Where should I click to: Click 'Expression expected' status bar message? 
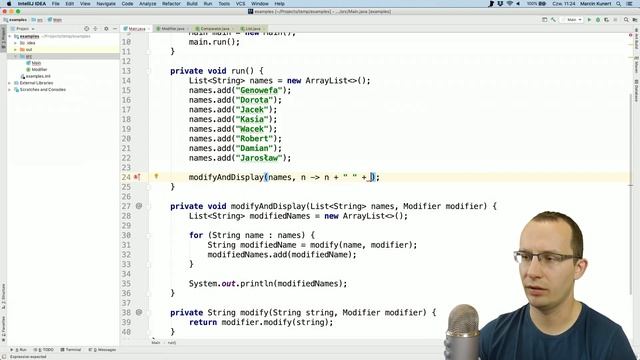28,357
